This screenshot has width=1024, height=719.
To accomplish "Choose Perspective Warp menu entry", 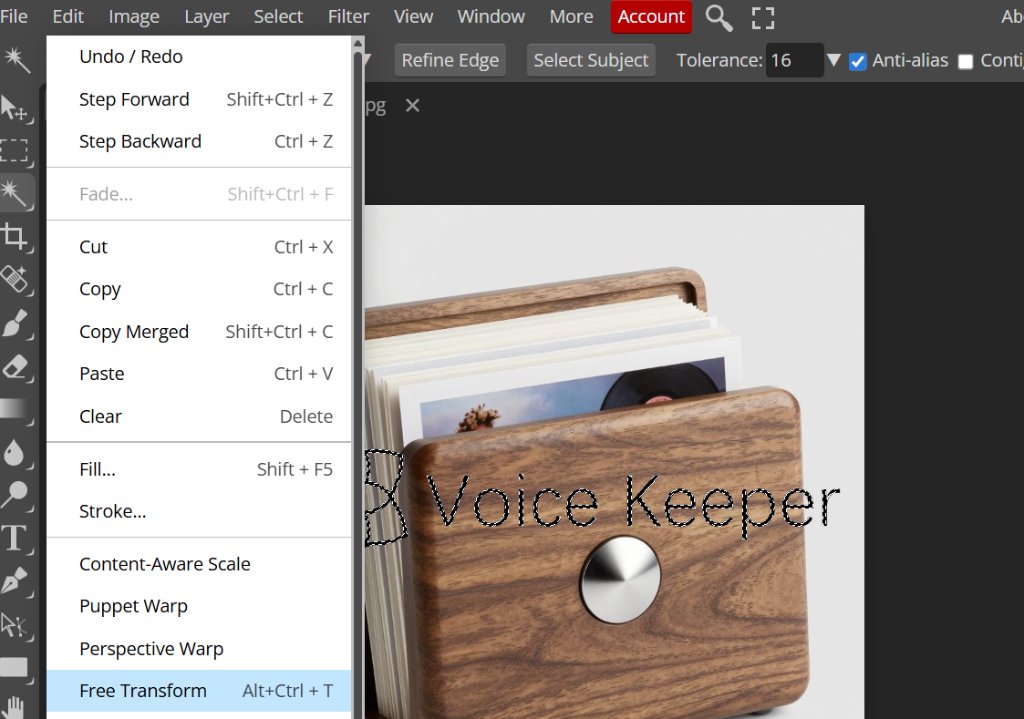I will pyautogui.click(x=199, y=648).
